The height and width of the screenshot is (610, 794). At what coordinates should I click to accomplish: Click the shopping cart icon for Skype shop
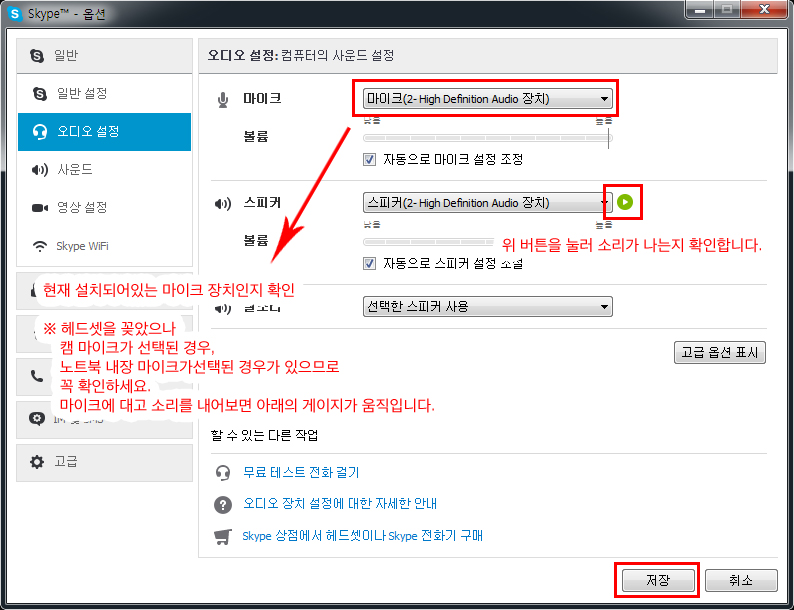point(223,536)
